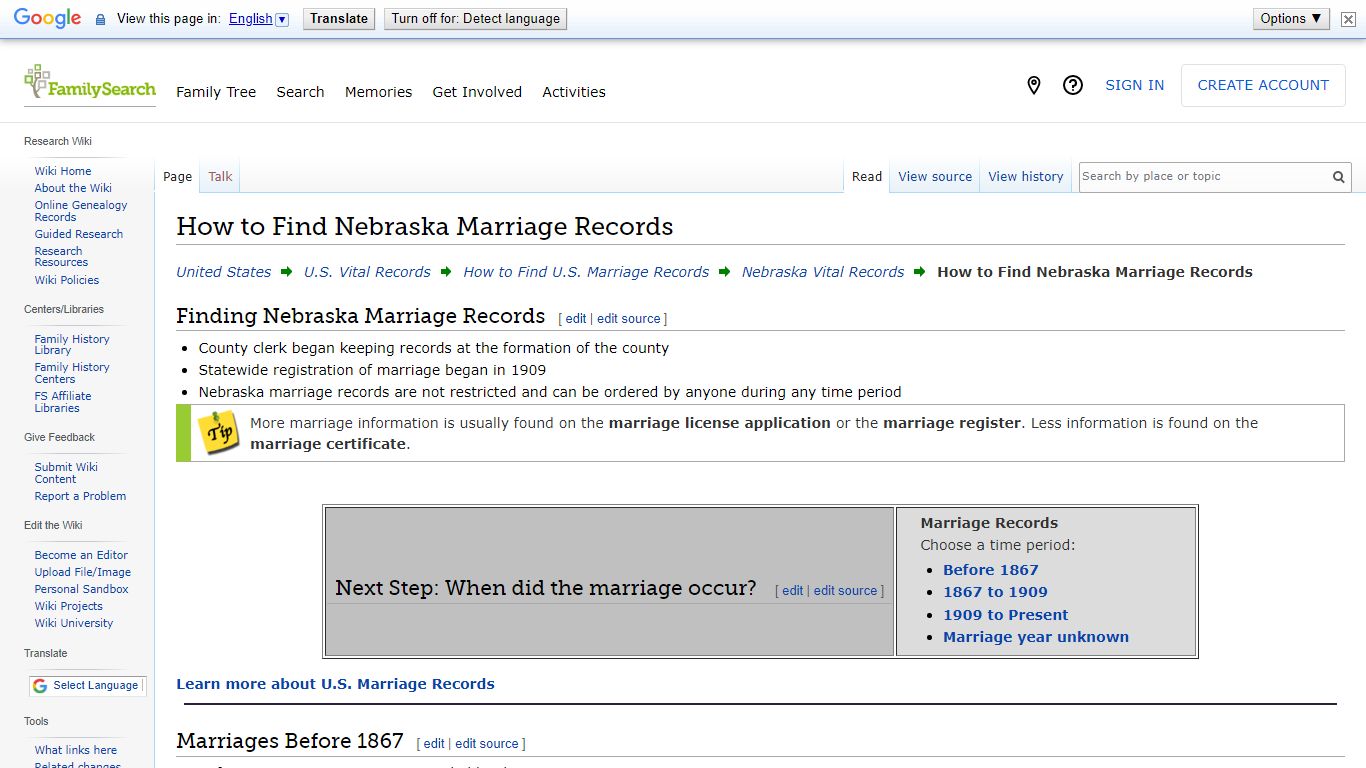This screenshot has width=1366, height=768.
Task: Click edit source beside Next Step heading
Action: pos(845,591)
